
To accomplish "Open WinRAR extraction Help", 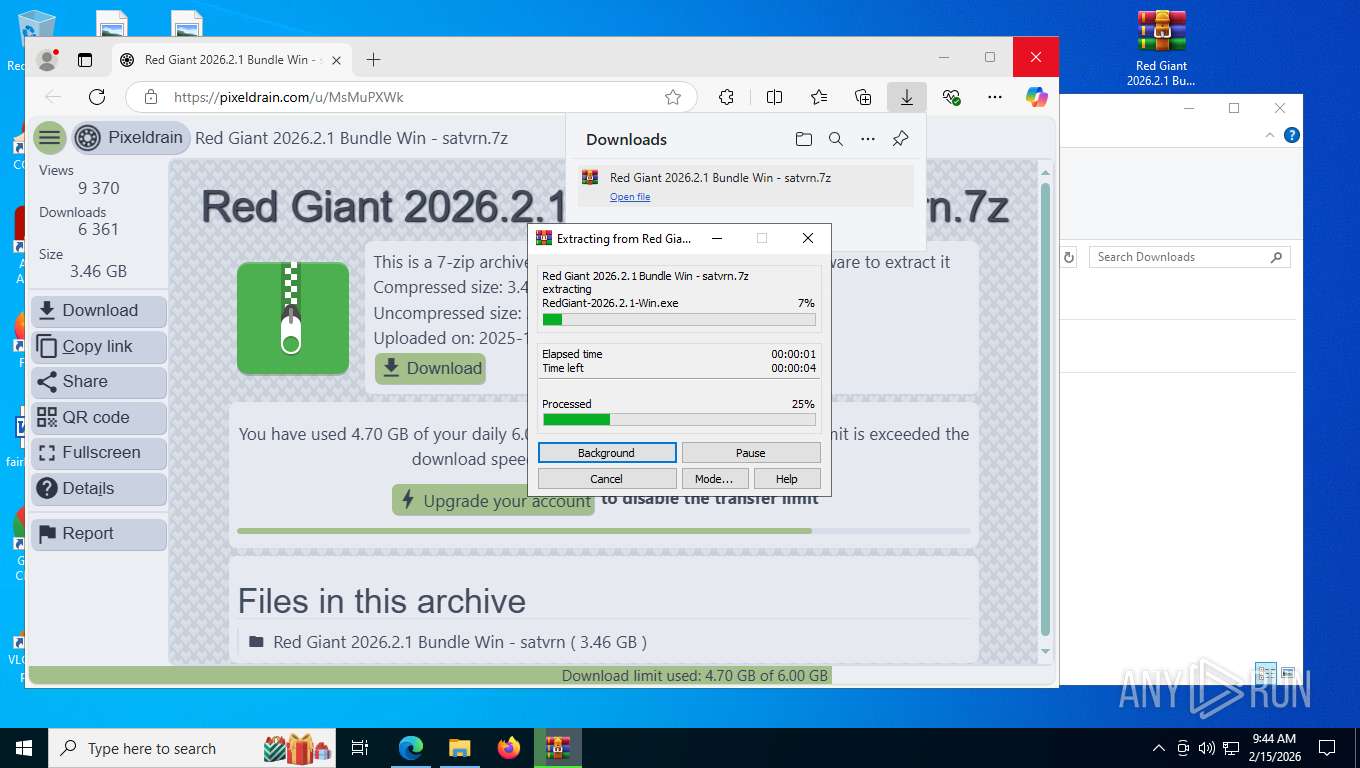I will [787, 479].
